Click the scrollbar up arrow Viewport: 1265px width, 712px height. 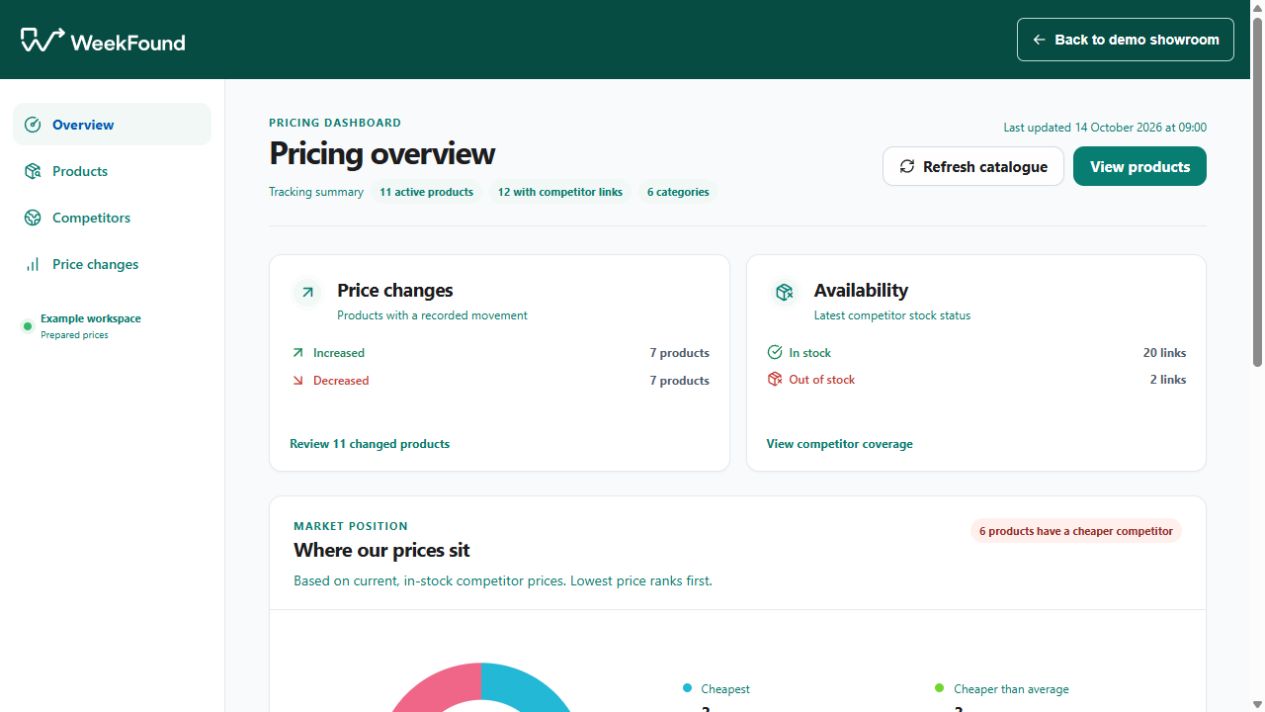click(1257, 7)
